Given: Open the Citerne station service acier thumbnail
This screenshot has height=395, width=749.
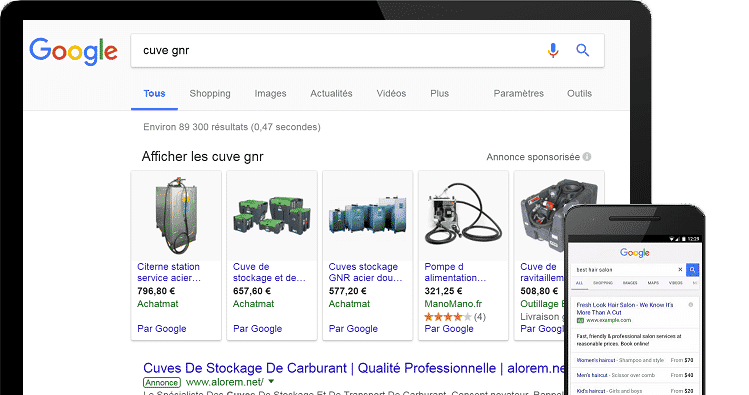Looking at the screenshot, I should 176,216.
